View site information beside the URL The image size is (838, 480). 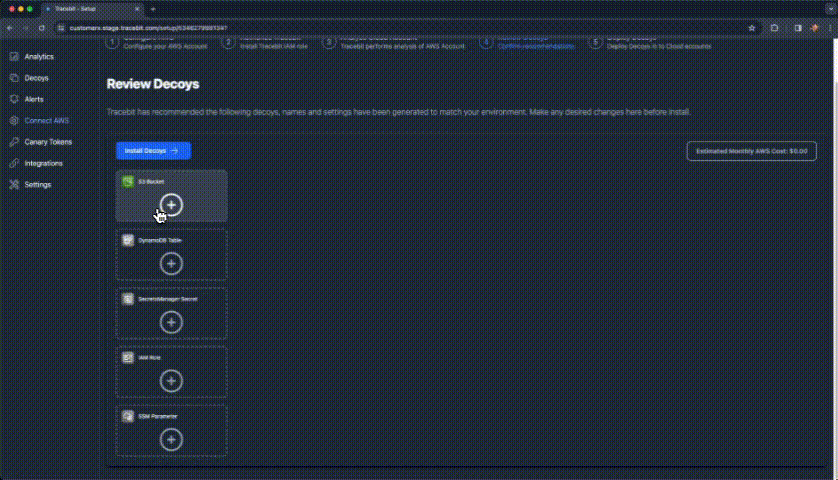61,28
